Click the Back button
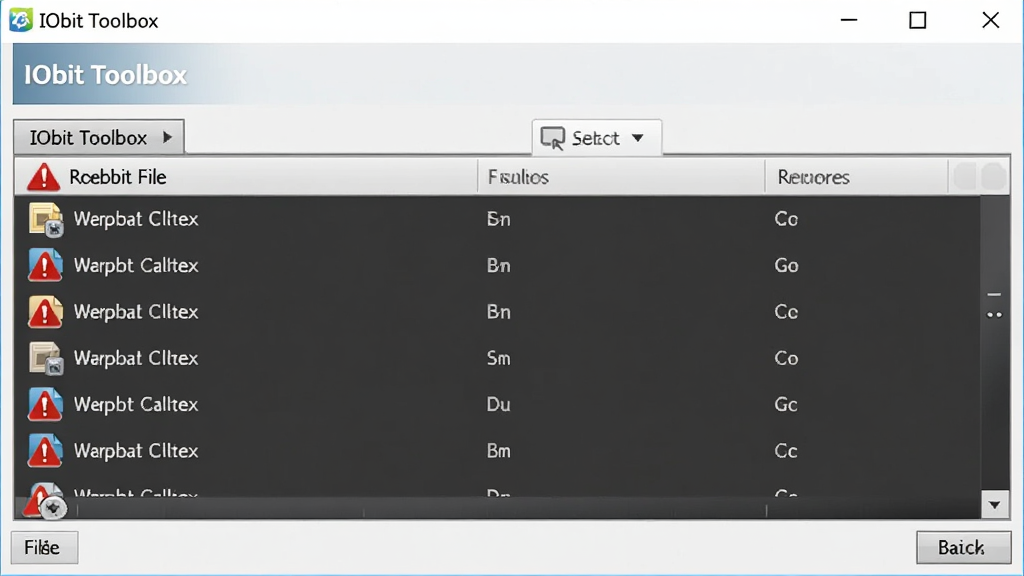Viewport: 1024px width, 576px height. tap(963, 547)
